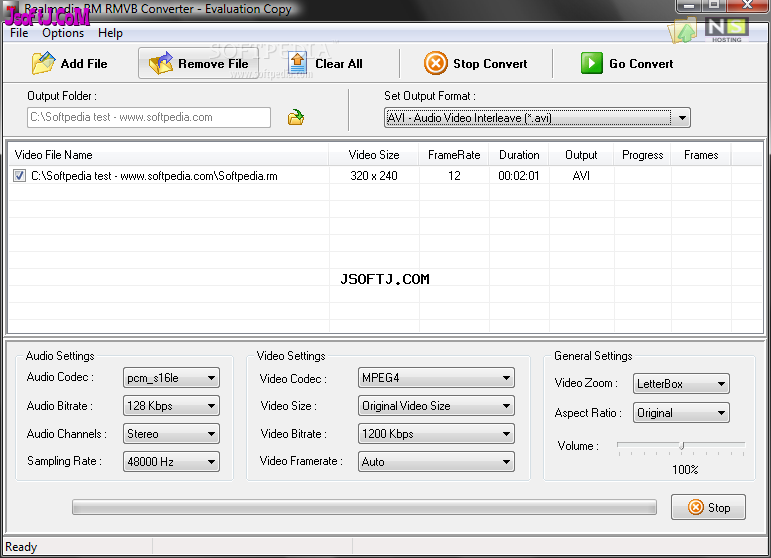Viewport: 771px width, 558px height.
Task: Click the Stop button beside the progress bar
Action: (708, 507)
